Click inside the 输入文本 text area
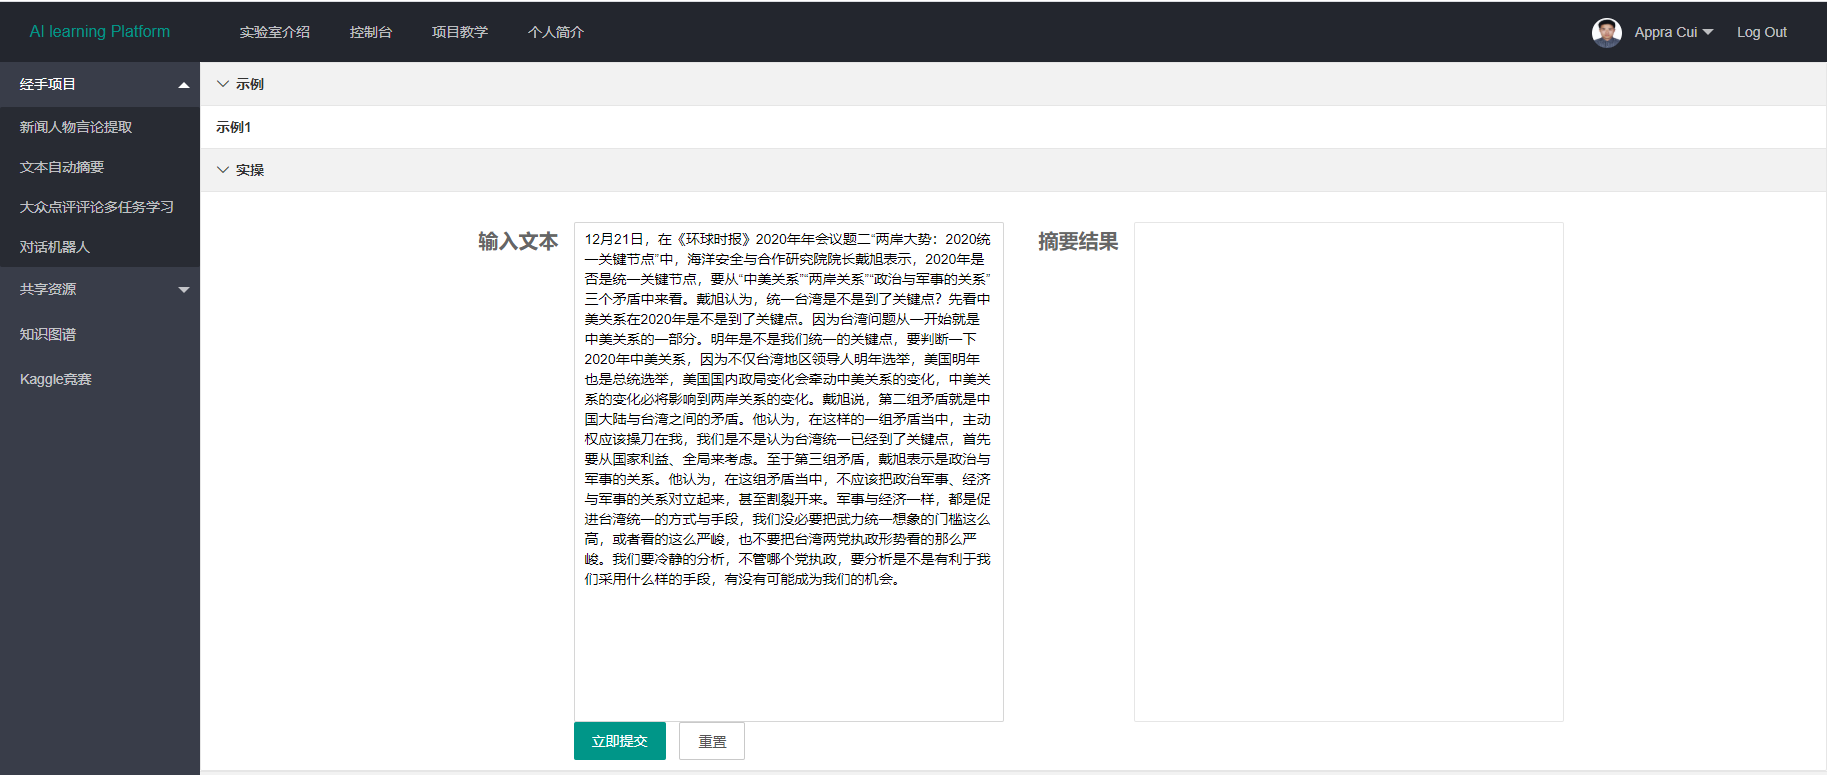Screen dimensions: 1827x775 point(789,472)
